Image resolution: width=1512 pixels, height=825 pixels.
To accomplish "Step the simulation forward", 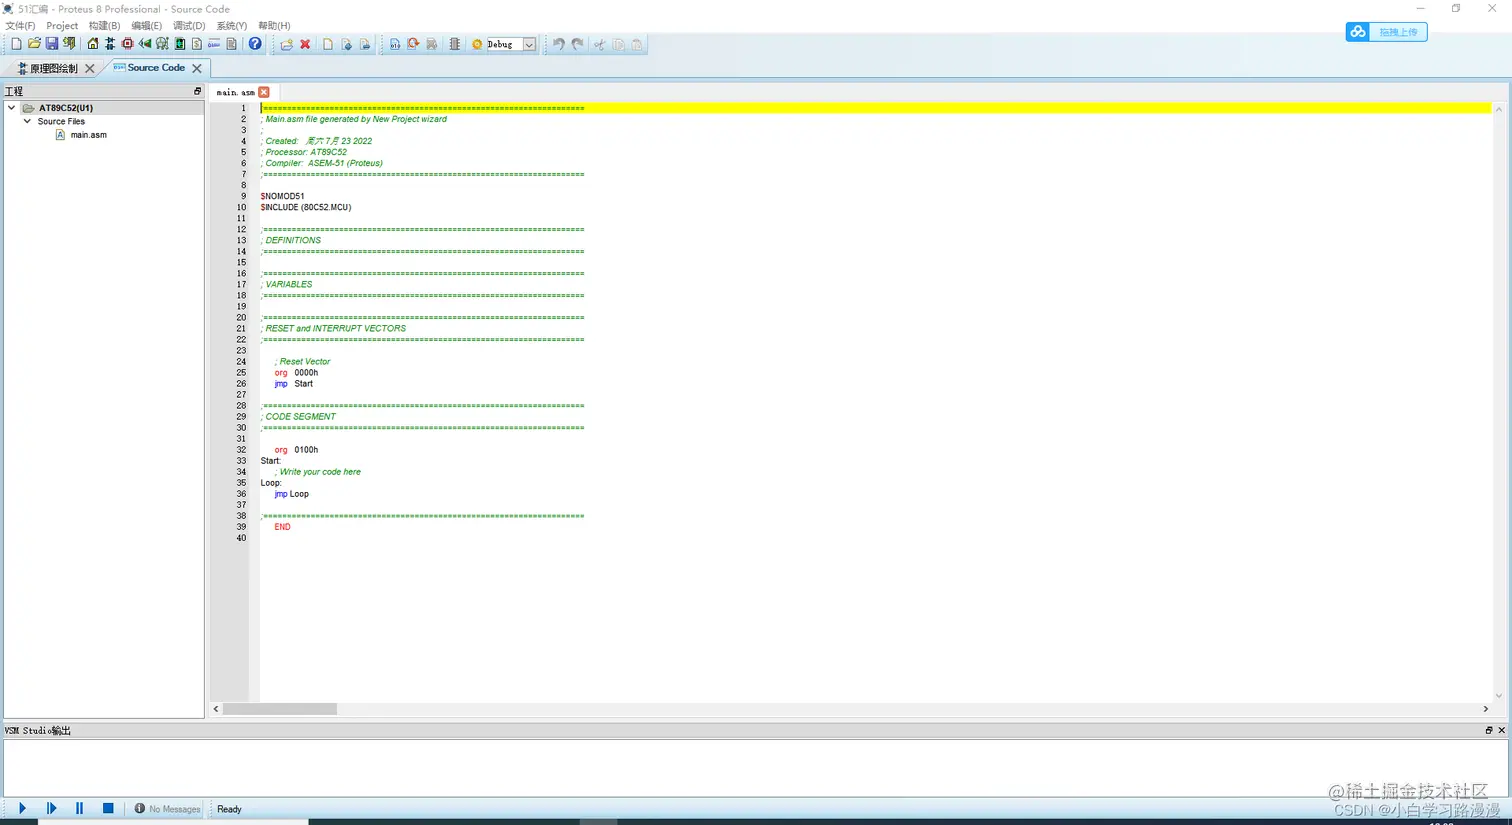I will 51,808.
